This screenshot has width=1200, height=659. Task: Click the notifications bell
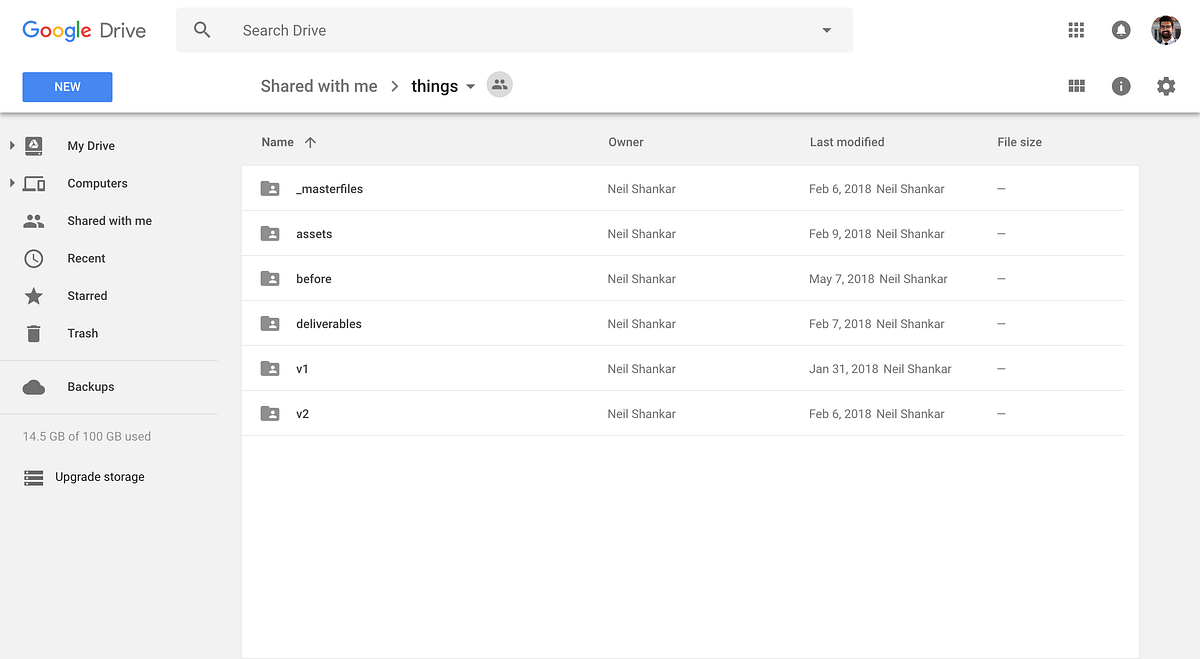click(1121, 30)
